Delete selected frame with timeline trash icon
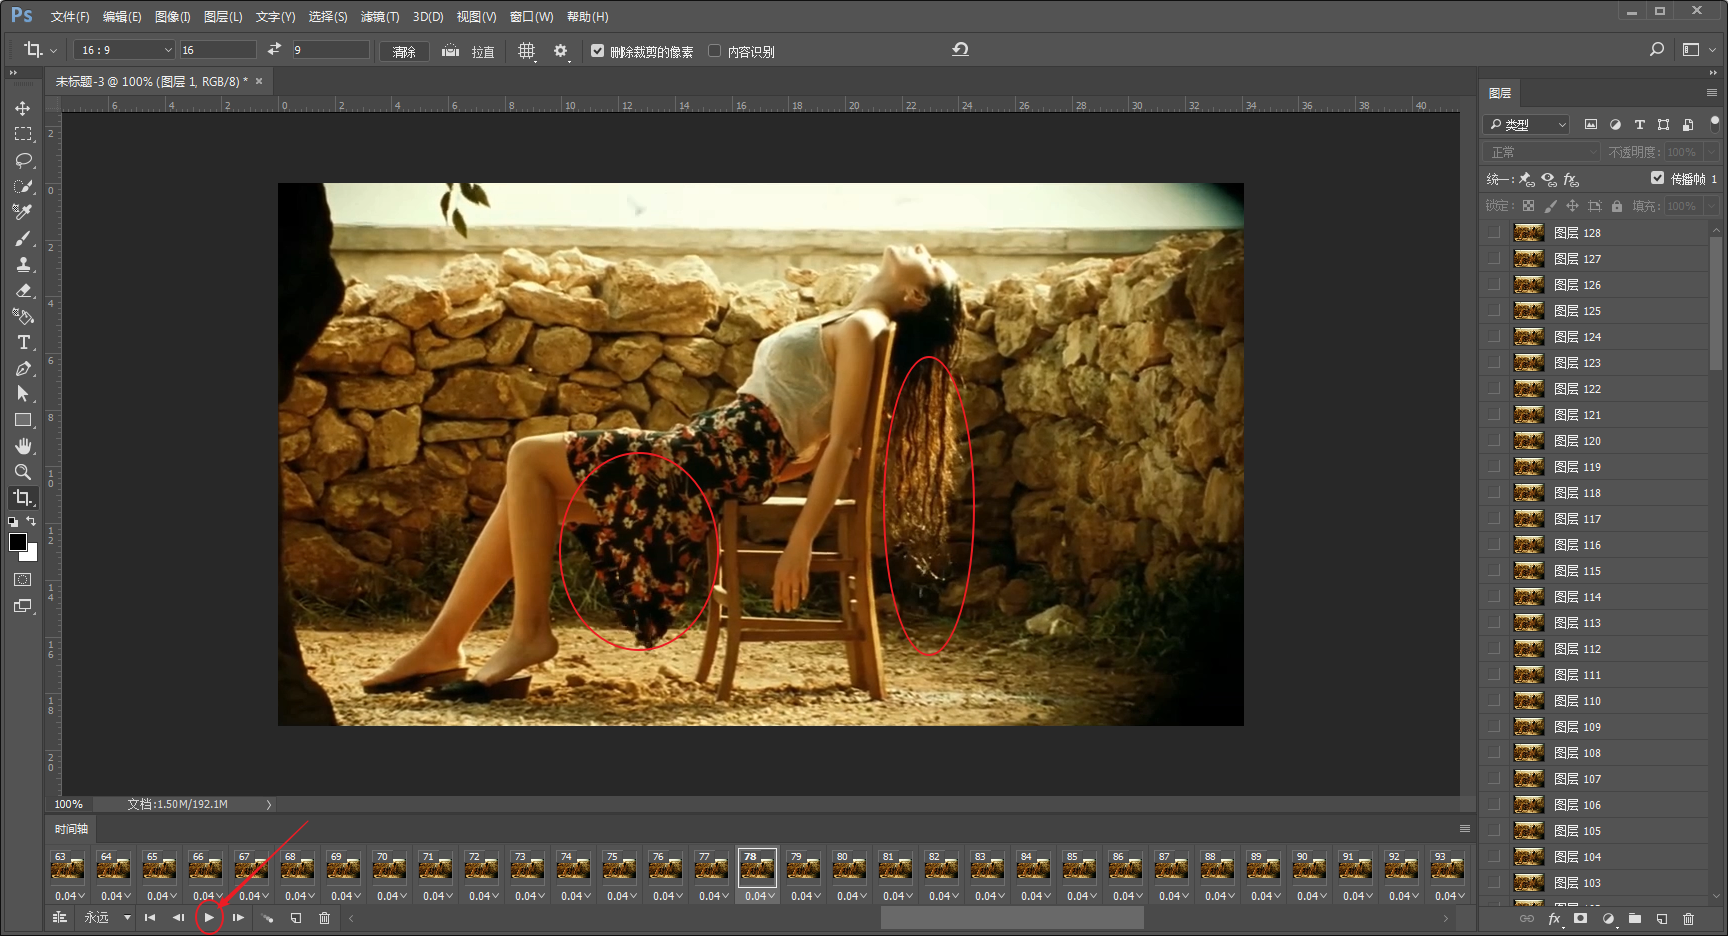Image resolution: width=1728 pixels, height=936 pixels. (324, 918)
